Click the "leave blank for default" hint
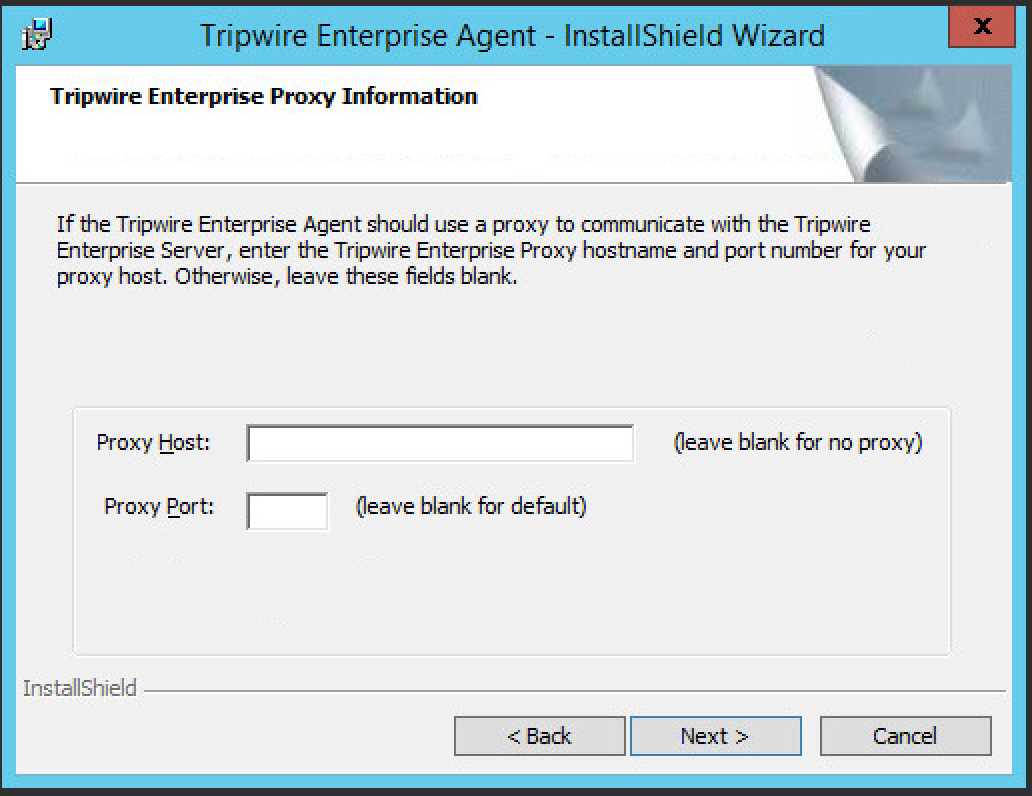The width and height of the screenshot is (1032, 796). coord(471,506)
